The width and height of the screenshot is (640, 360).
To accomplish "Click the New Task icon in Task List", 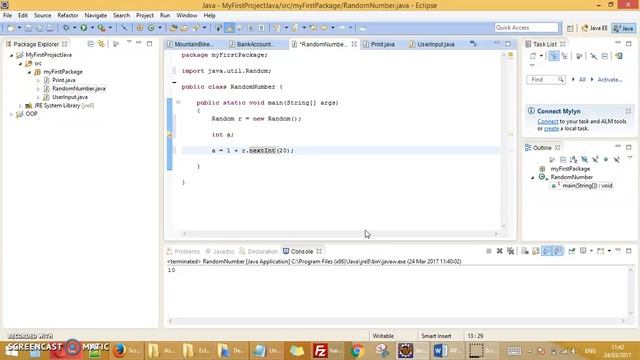I will [533, 56].
